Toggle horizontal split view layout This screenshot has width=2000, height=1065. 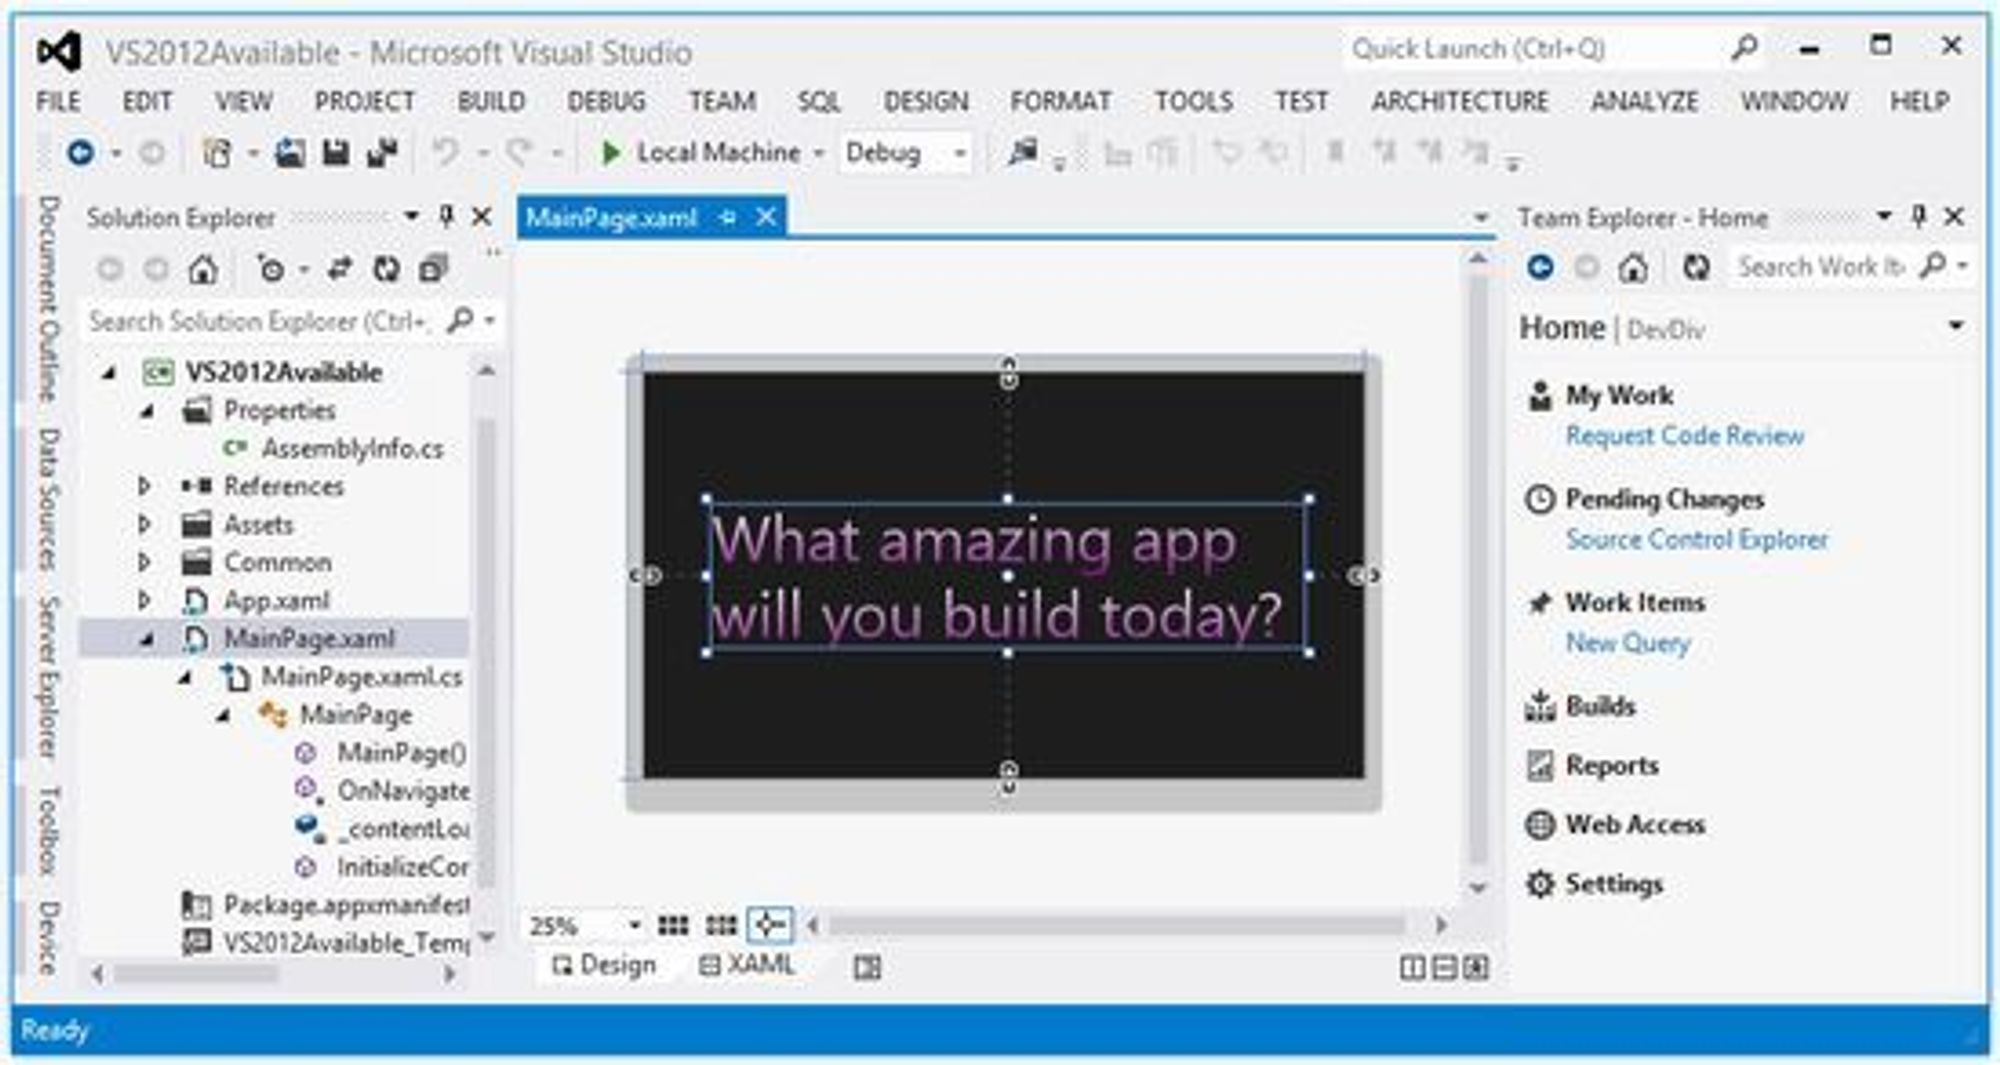pos(1444,967)
